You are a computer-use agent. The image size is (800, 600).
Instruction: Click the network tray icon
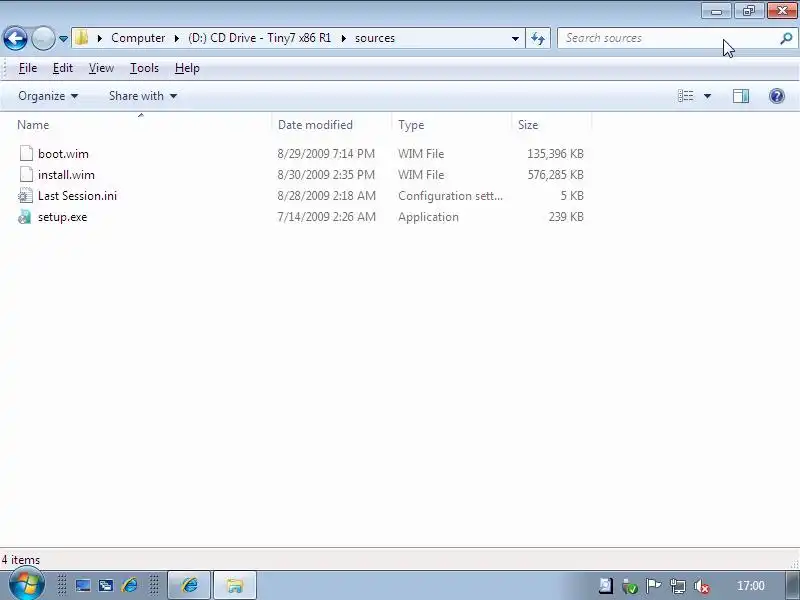[678, 586]
